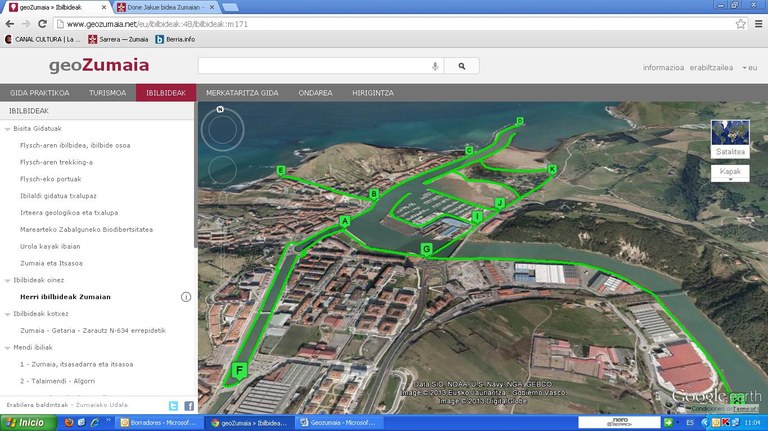Collapse the Mendi ibiliak group

pos(7,348)
